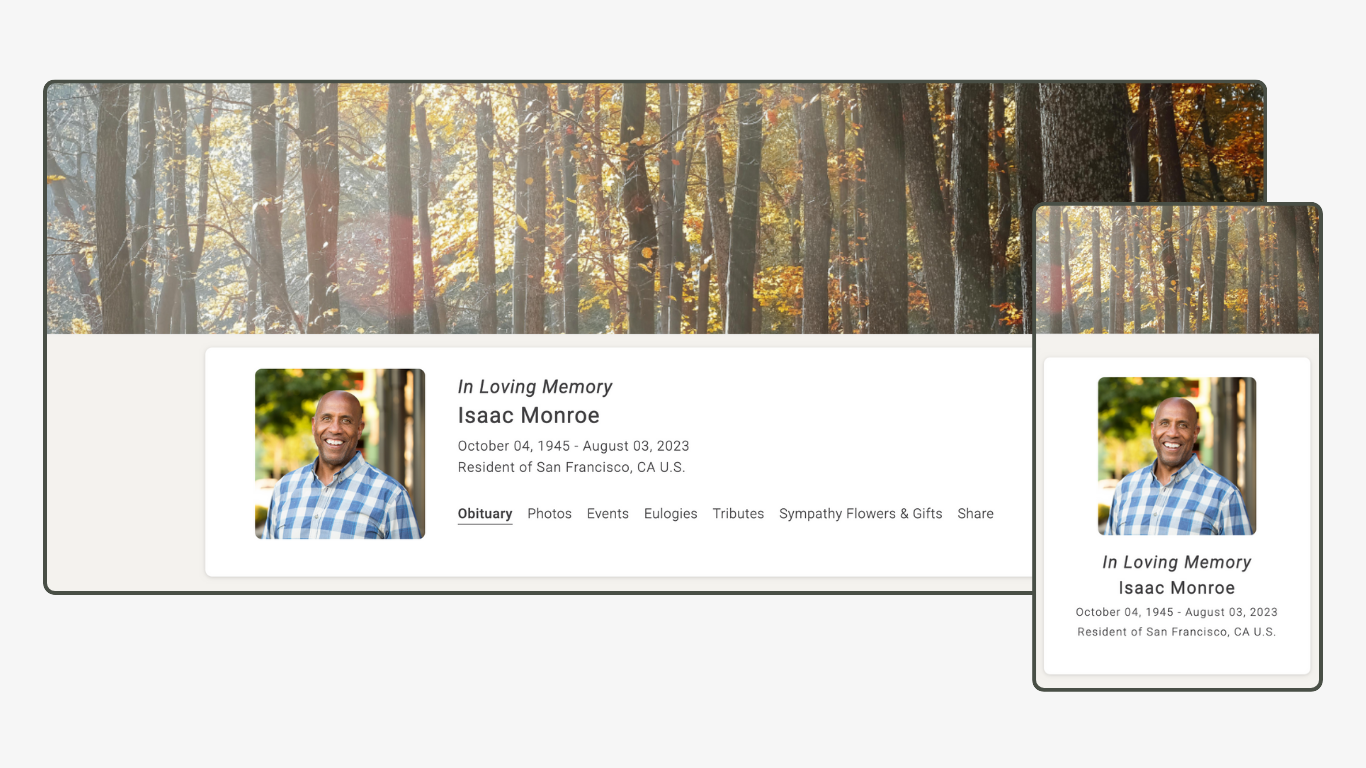Click the date line in mobile card
Viewport: 1366px width, 768px height.
1177,612
